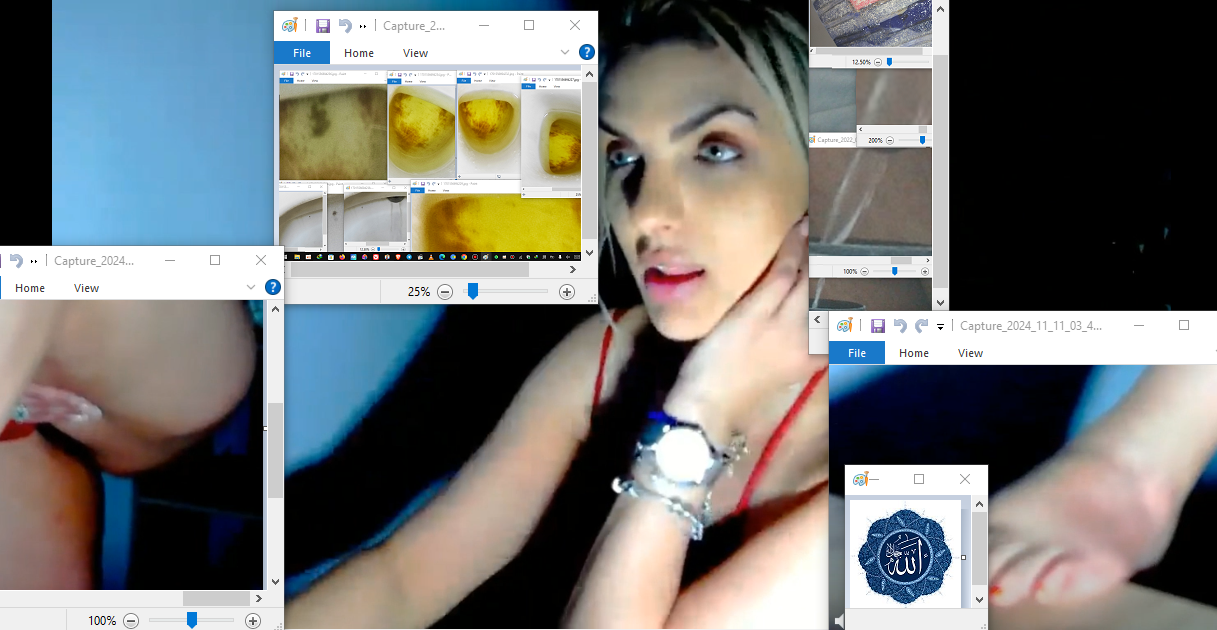
Task: Click zoom slider handle in left Paint window
Action: [192, 621]
